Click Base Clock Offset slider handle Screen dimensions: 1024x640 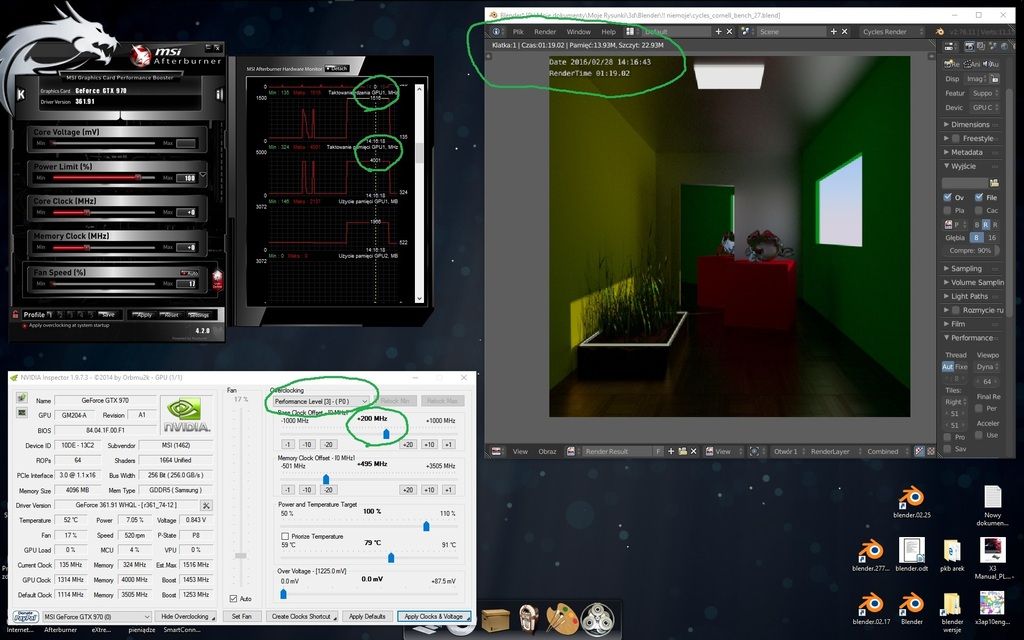(386, 434)
